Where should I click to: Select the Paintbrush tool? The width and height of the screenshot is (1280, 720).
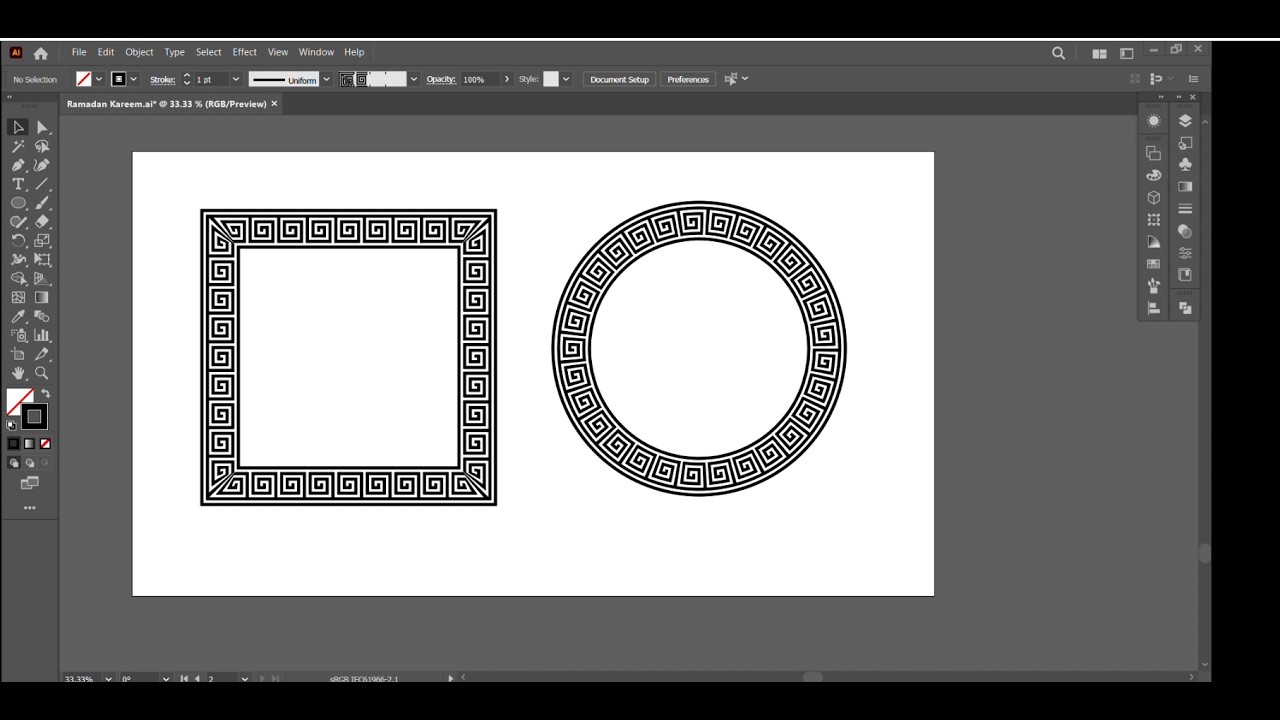[x=42, y=203]
